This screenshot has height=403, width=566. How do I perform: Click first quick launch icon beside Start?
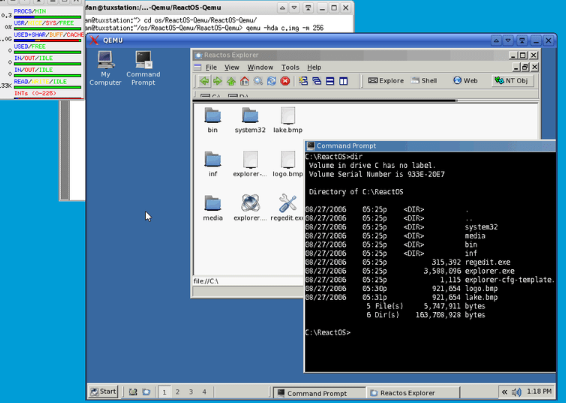133,392
